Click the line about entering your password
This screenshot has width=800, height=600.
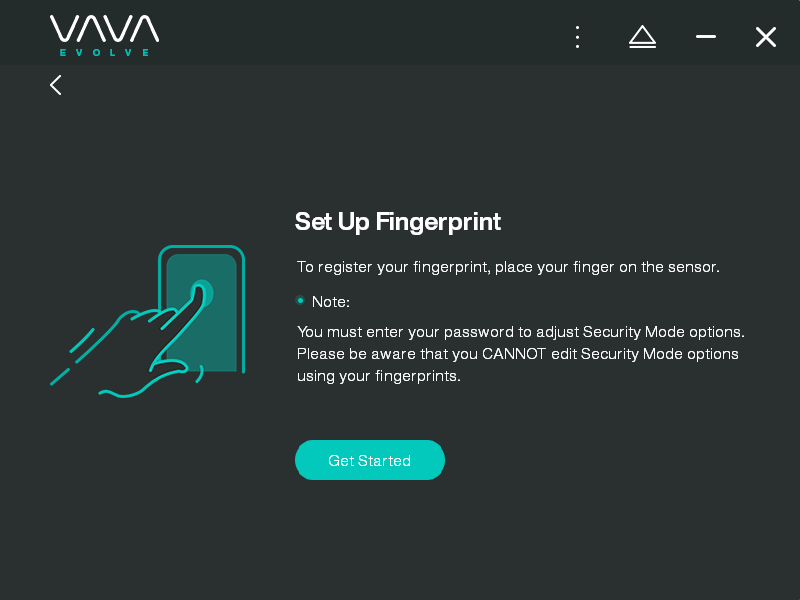520,332
